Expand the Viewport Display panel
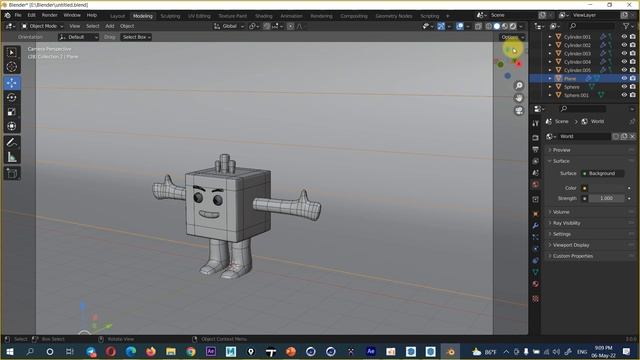This screenshot has height=360, width=640. click(x=589, y=245)
